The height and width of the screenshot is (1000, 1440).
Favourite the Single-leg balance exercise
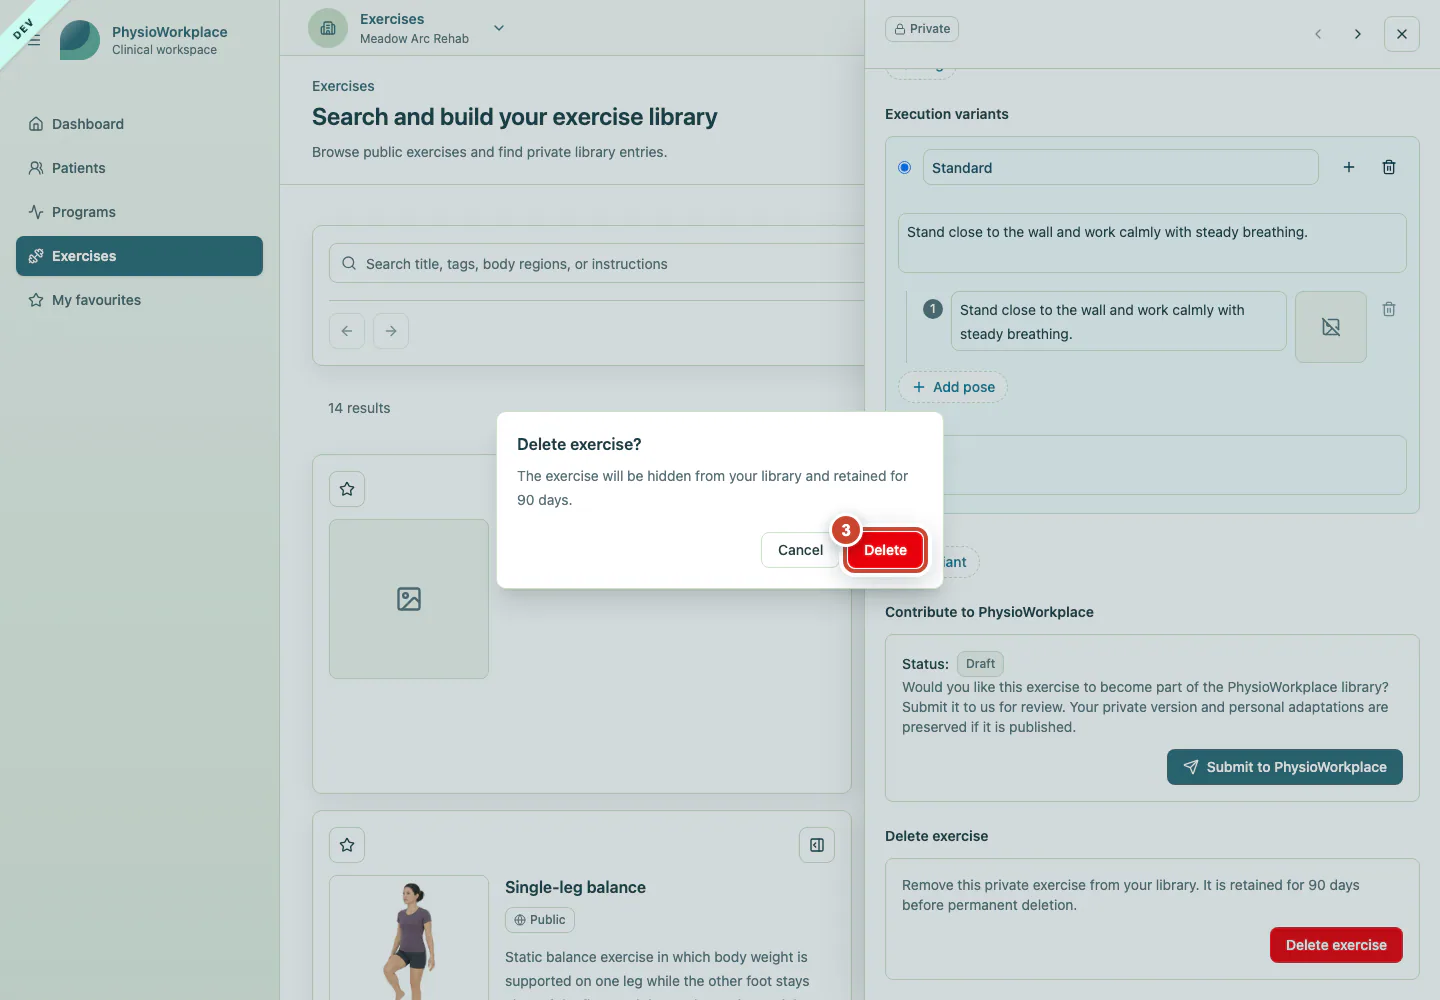[347, 845]
